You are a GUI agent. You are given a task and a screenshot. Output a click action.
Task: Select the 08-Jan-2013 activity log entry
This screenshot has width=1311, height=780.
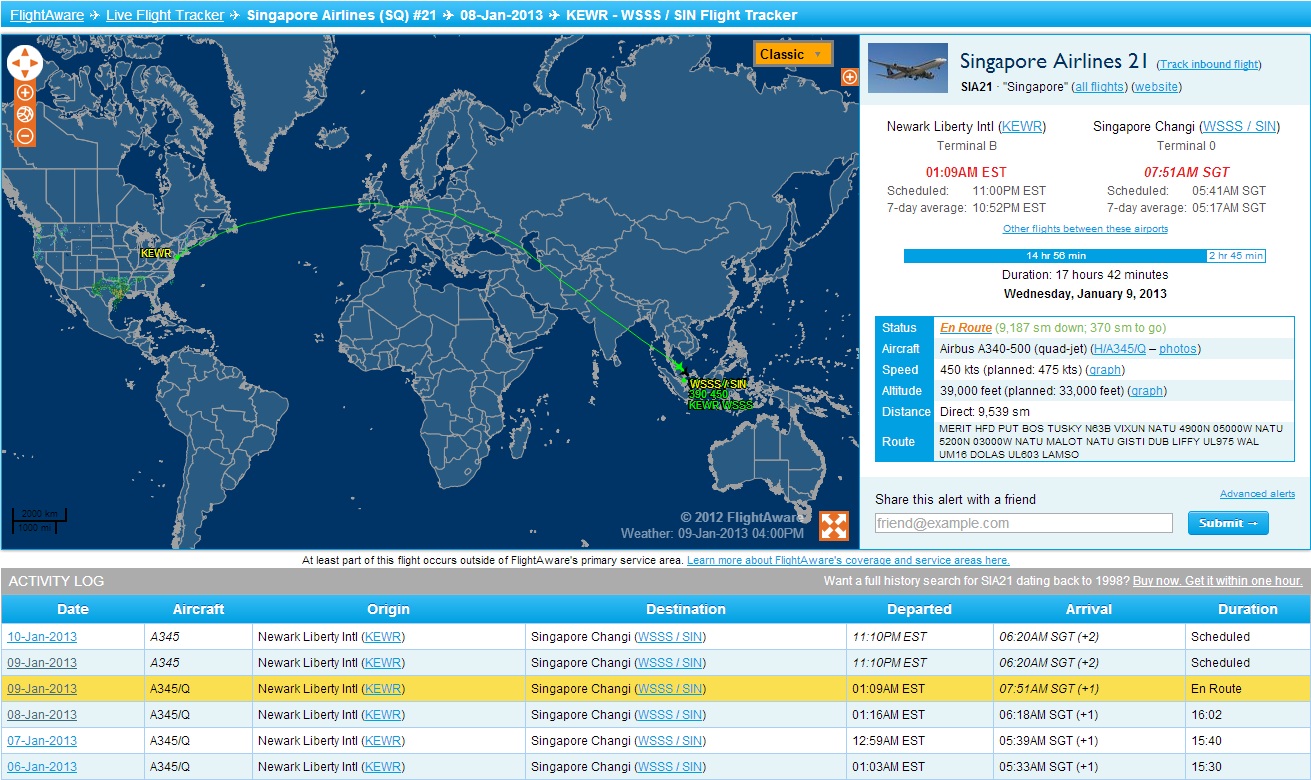pos(42,715)
